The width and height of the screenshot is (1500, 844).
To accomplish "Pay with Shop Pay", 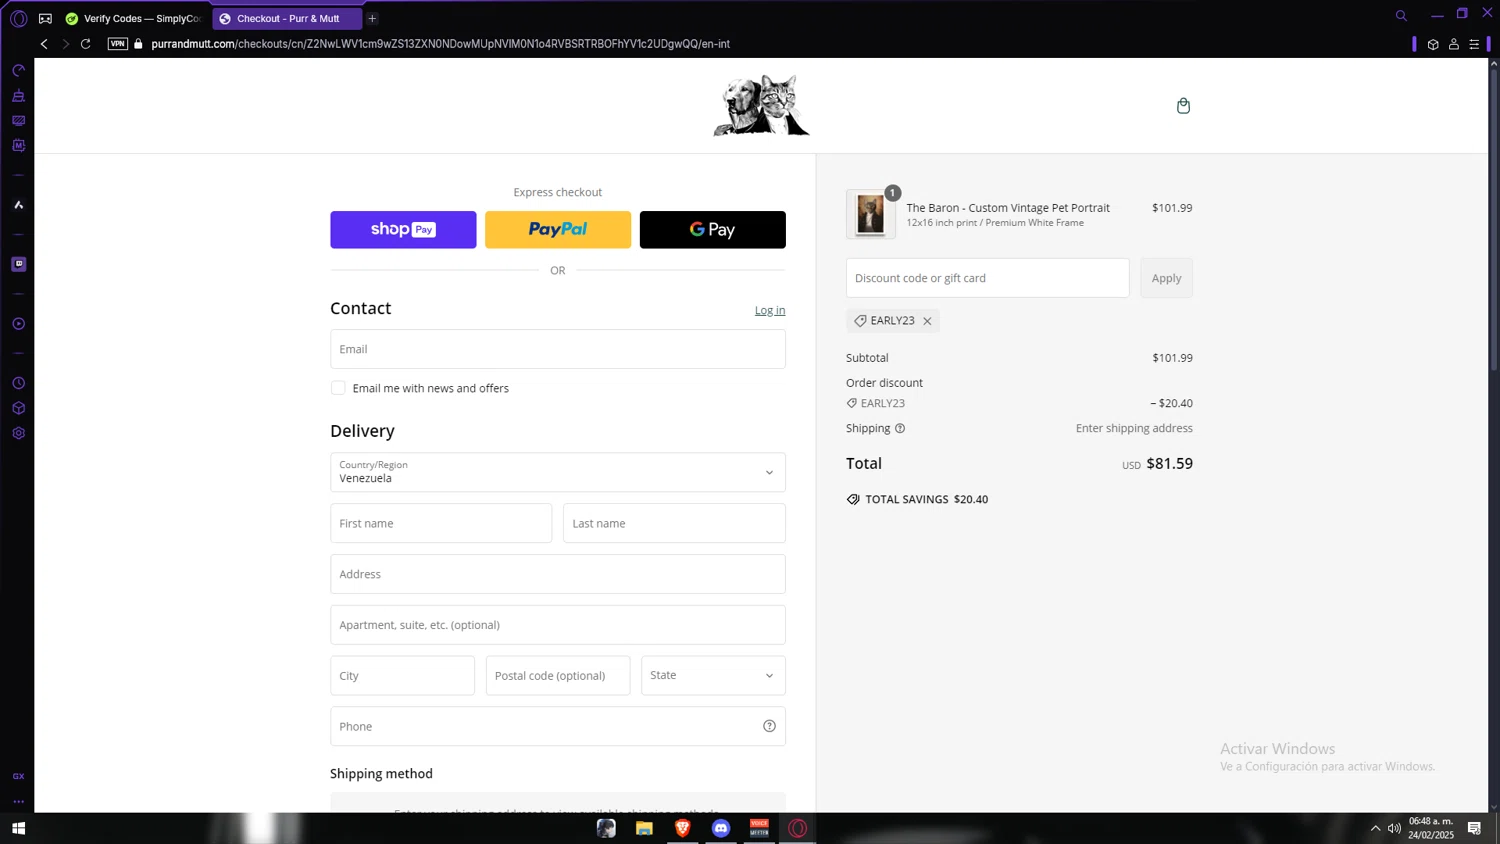I will point(403,229).
